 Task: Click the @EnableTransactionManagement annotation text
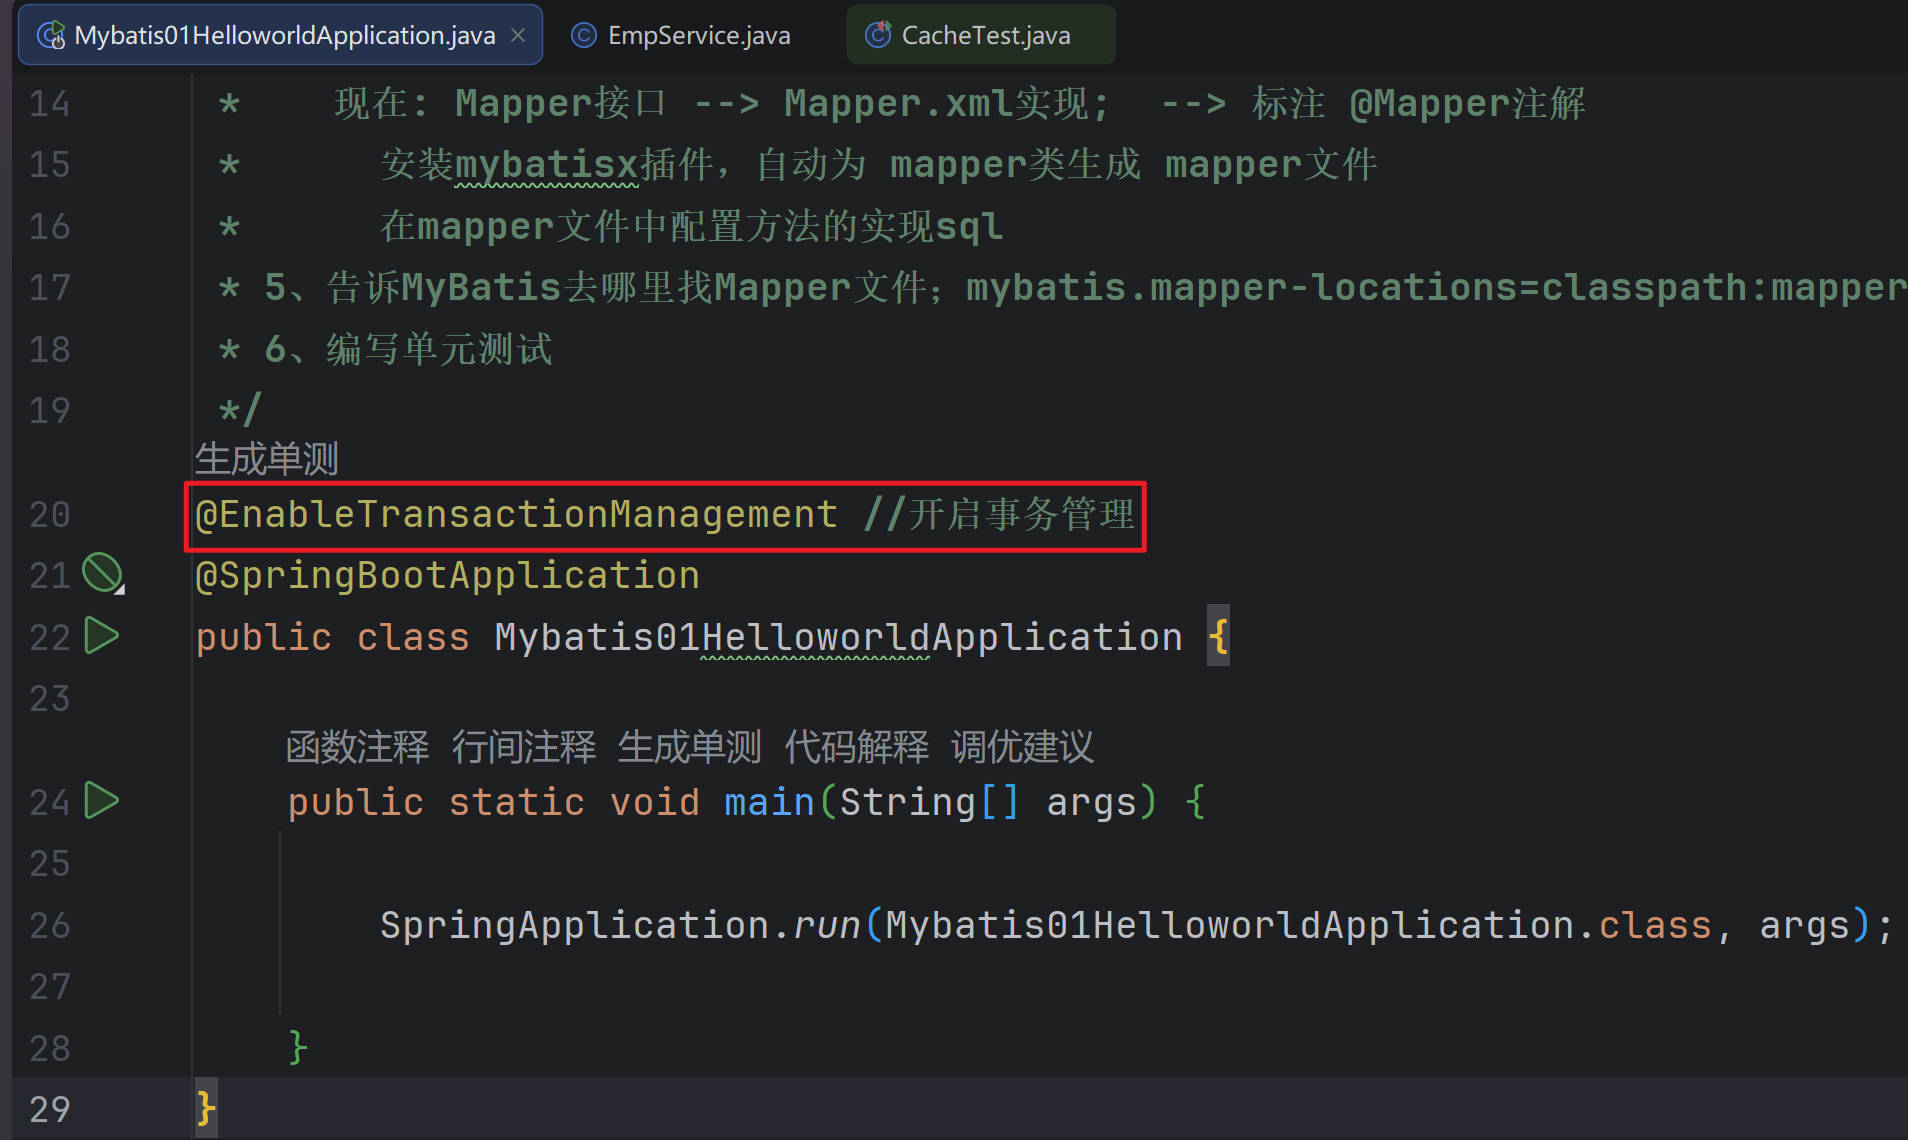pyautogui.click(x=516, y=514)
